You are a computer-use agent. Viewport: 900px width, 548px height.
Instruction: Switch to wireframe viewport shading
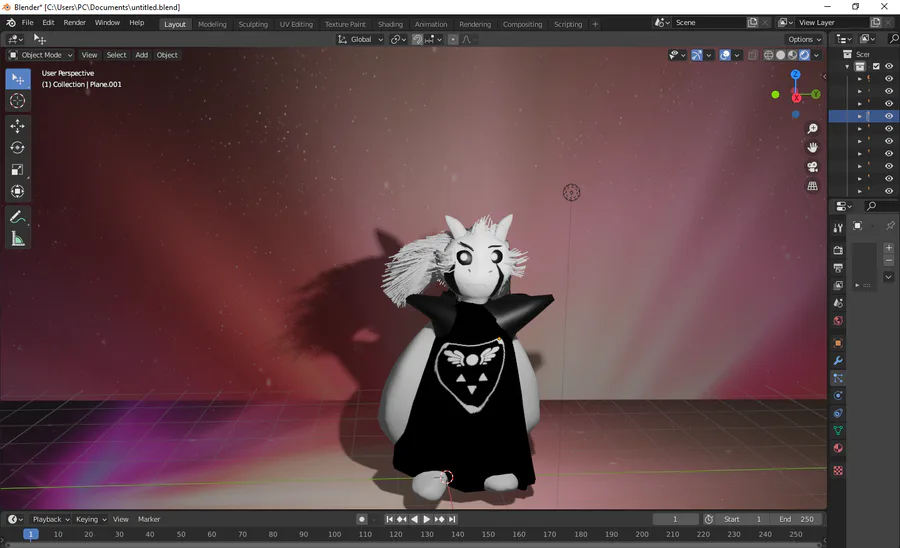pyautogui.click(x=769, y=55)
